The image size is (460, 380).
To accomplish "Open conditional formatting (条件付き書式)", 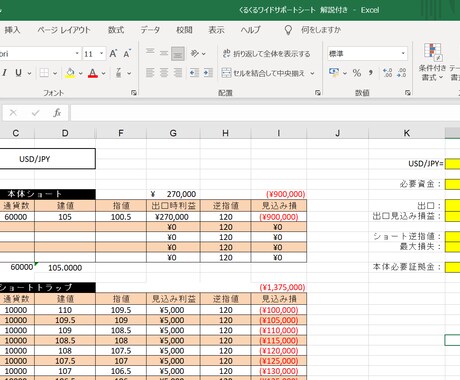I will (433, 62).
